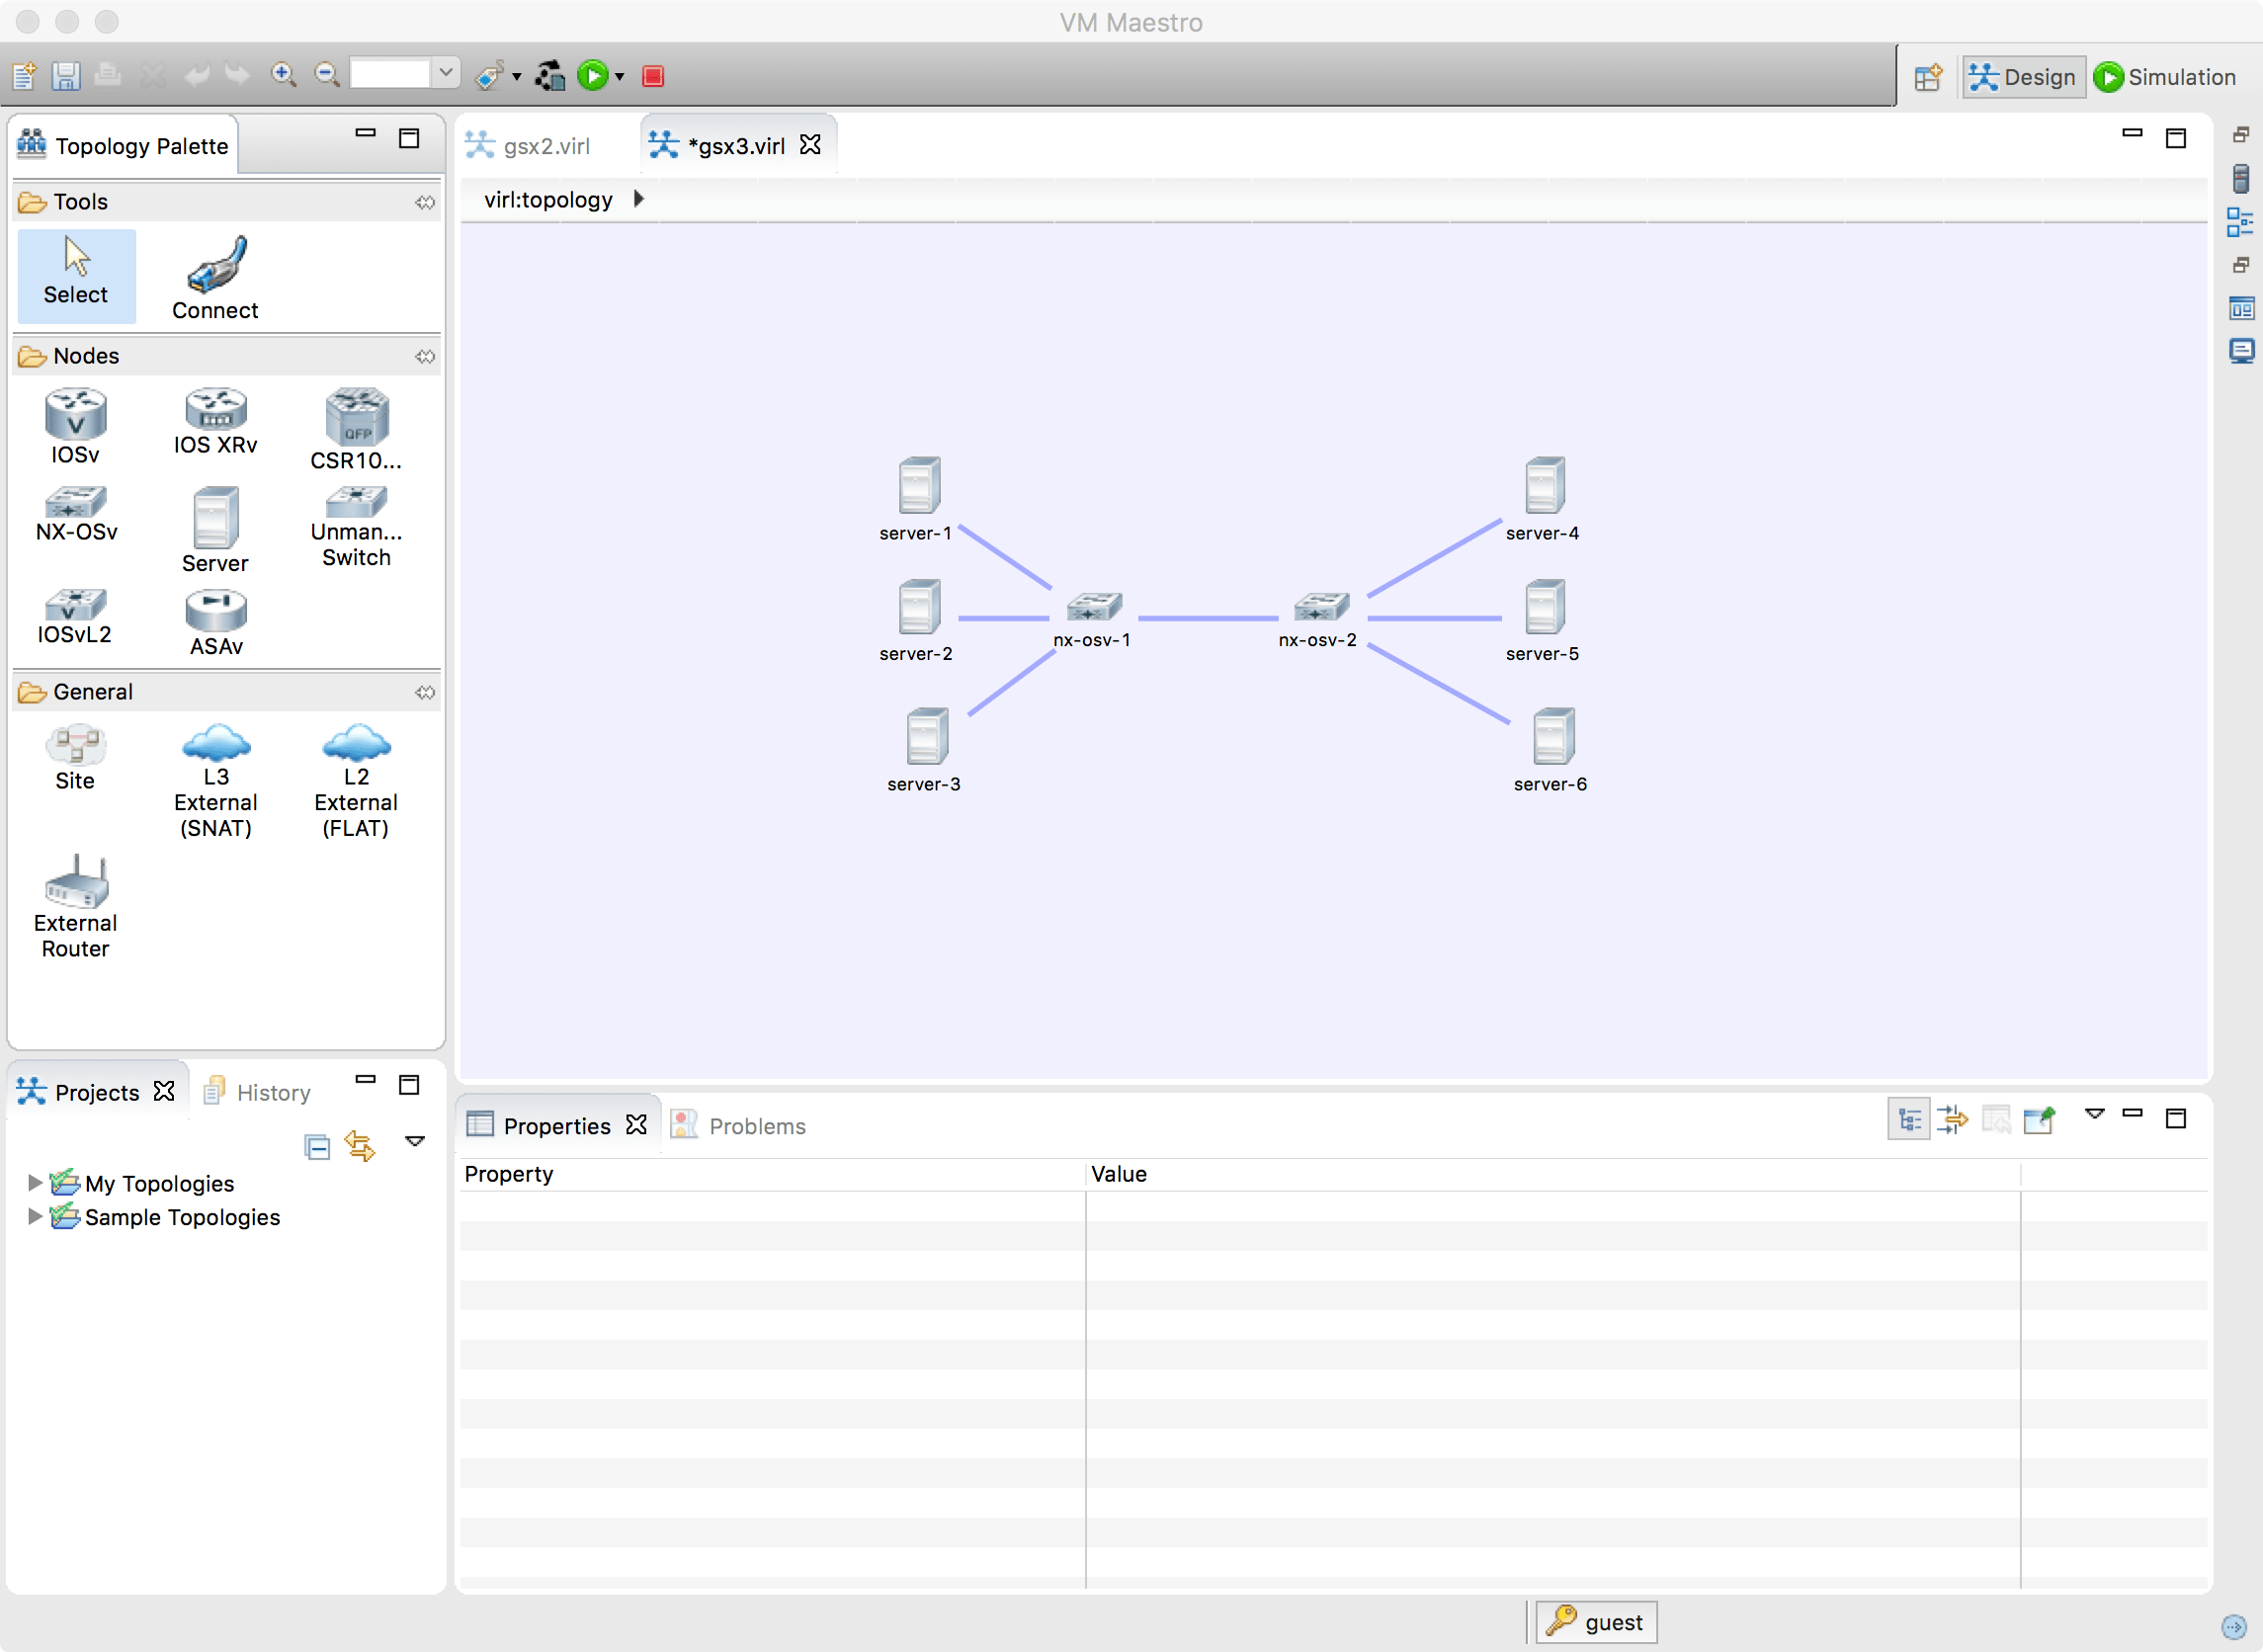Expand the My Topologies tree item
Image resolution: width=2263 pixels, height=1652 pixels.
pyautogui.click(x=35, y=1182)
